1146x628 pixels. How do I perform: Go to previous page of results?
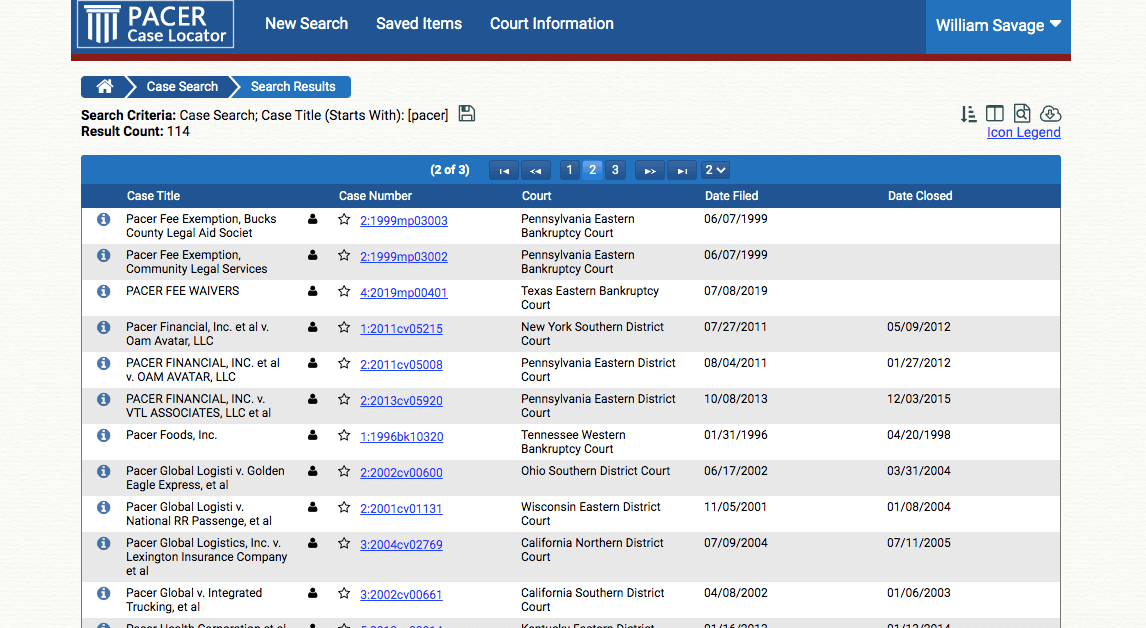(536, 170)
